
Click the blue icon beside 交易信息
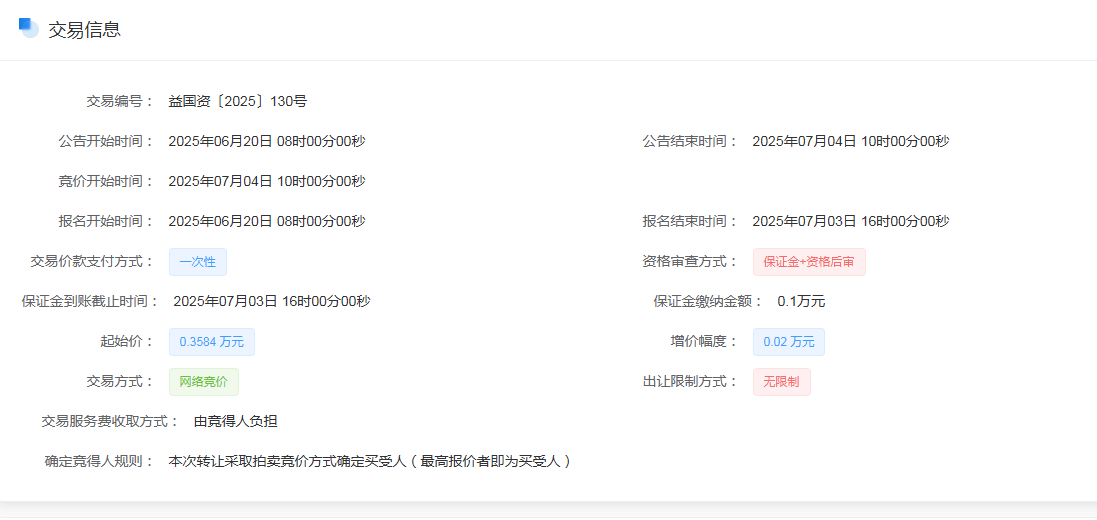coord(29,28)
